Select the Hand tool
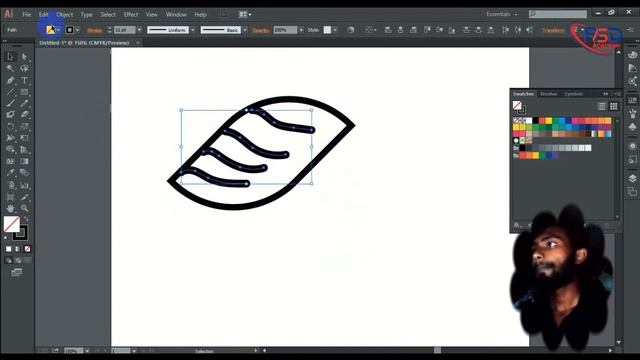 [11, 209]
